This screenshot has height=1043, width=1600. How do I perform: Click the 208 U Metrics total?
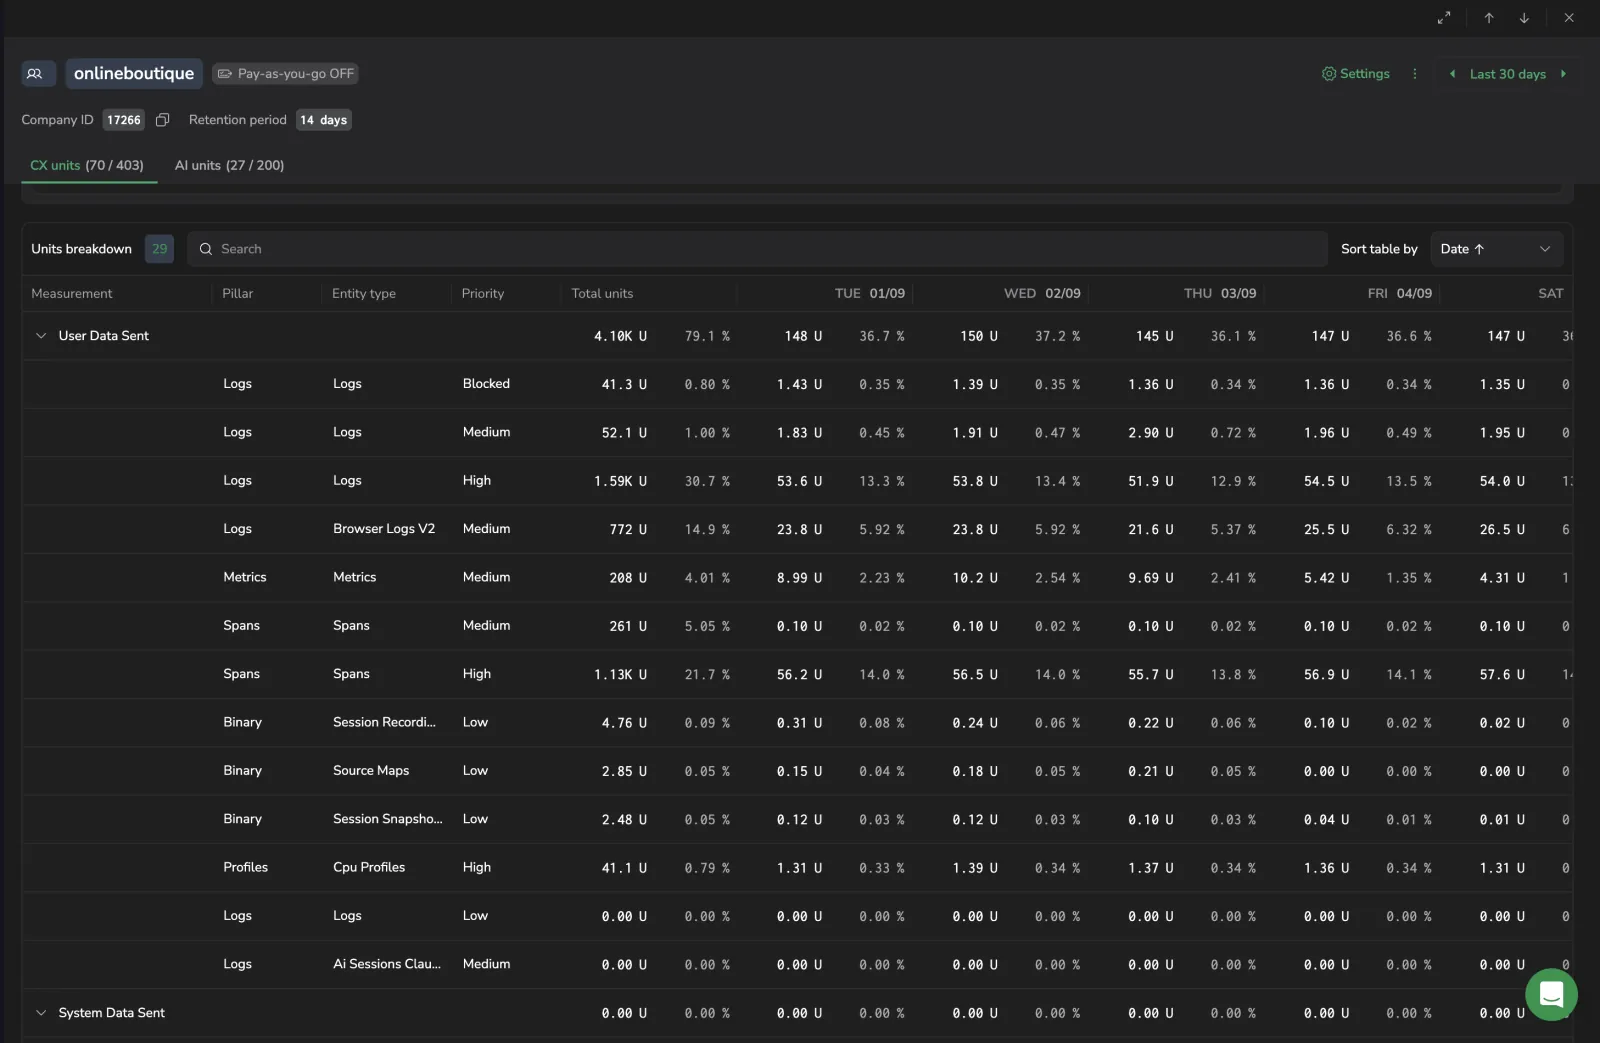628,578
